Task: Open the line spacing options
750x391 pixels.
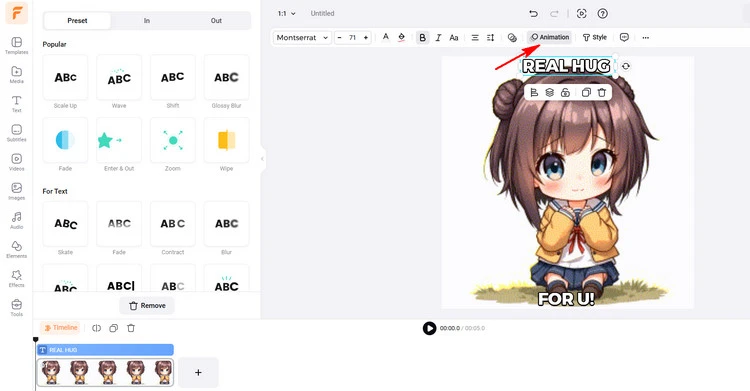Action: (x=491, y=37)
